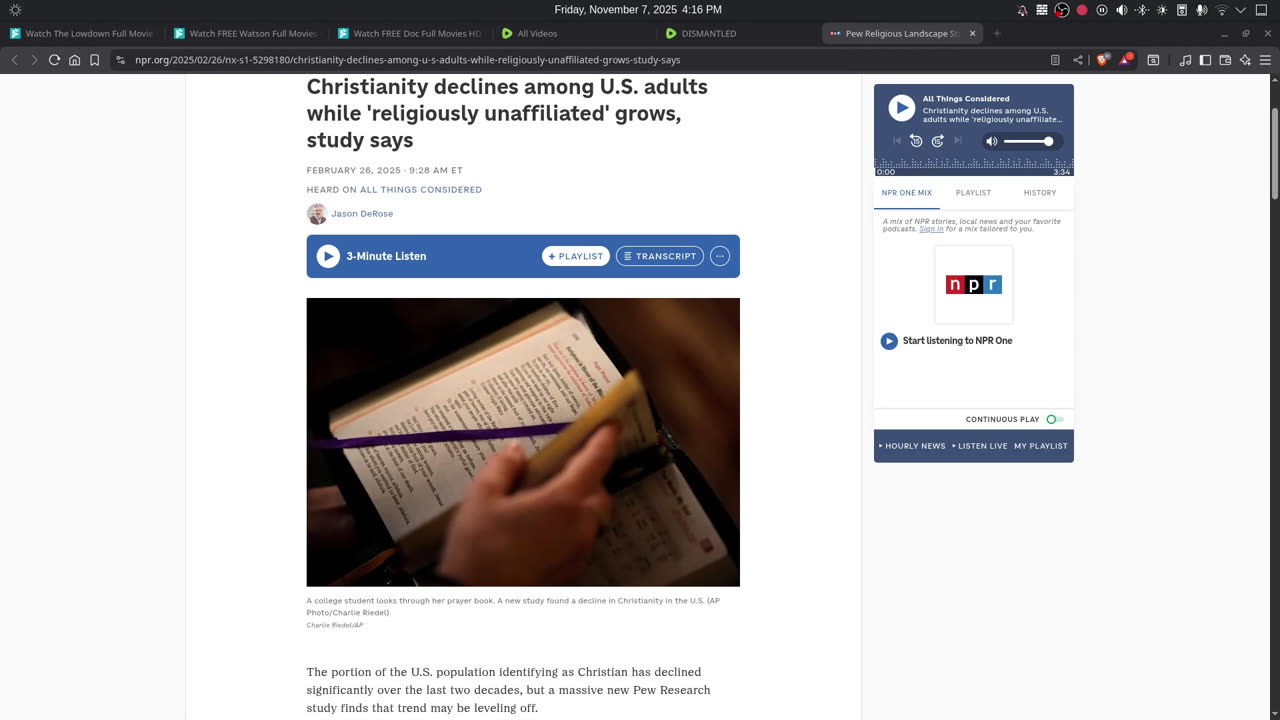Open a new browser tab
The height and width of the screenshot is (720, 1280).
pos(997,33)
